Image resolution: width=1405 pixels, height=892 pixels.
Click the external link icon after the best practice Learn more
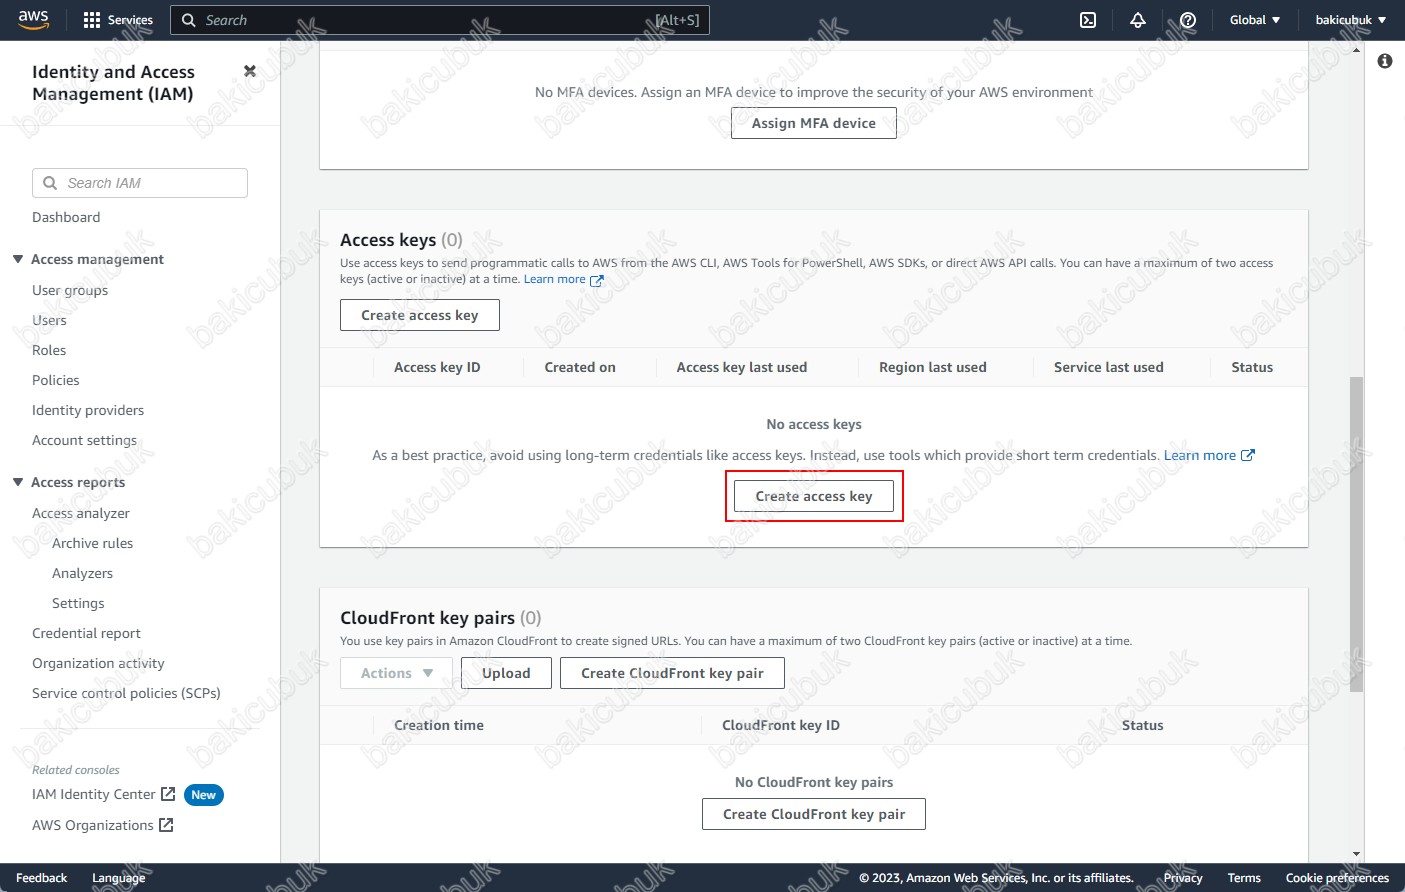[1248, 455]
